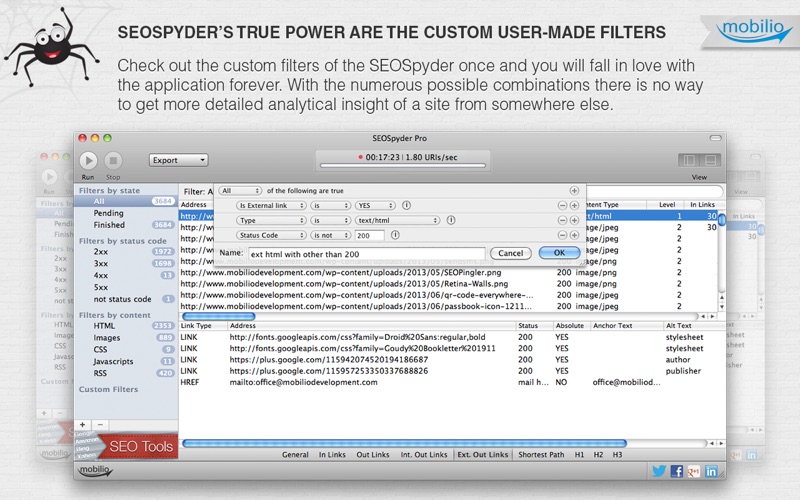
Task: Filter by 2xx status codes
Action: tap(126, 252)
